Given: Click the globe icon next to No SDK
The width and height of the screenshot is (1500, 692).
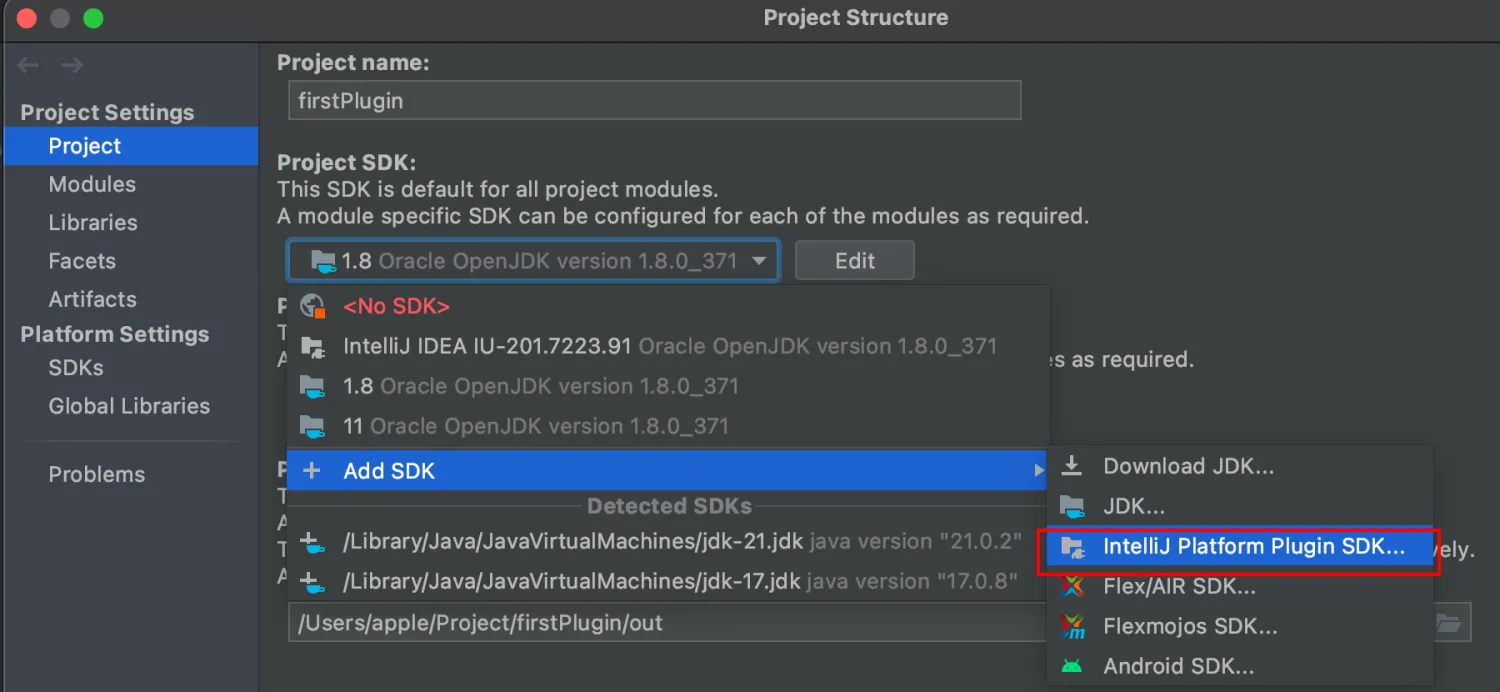Looking at the screenshot, I should click(313, 306).
